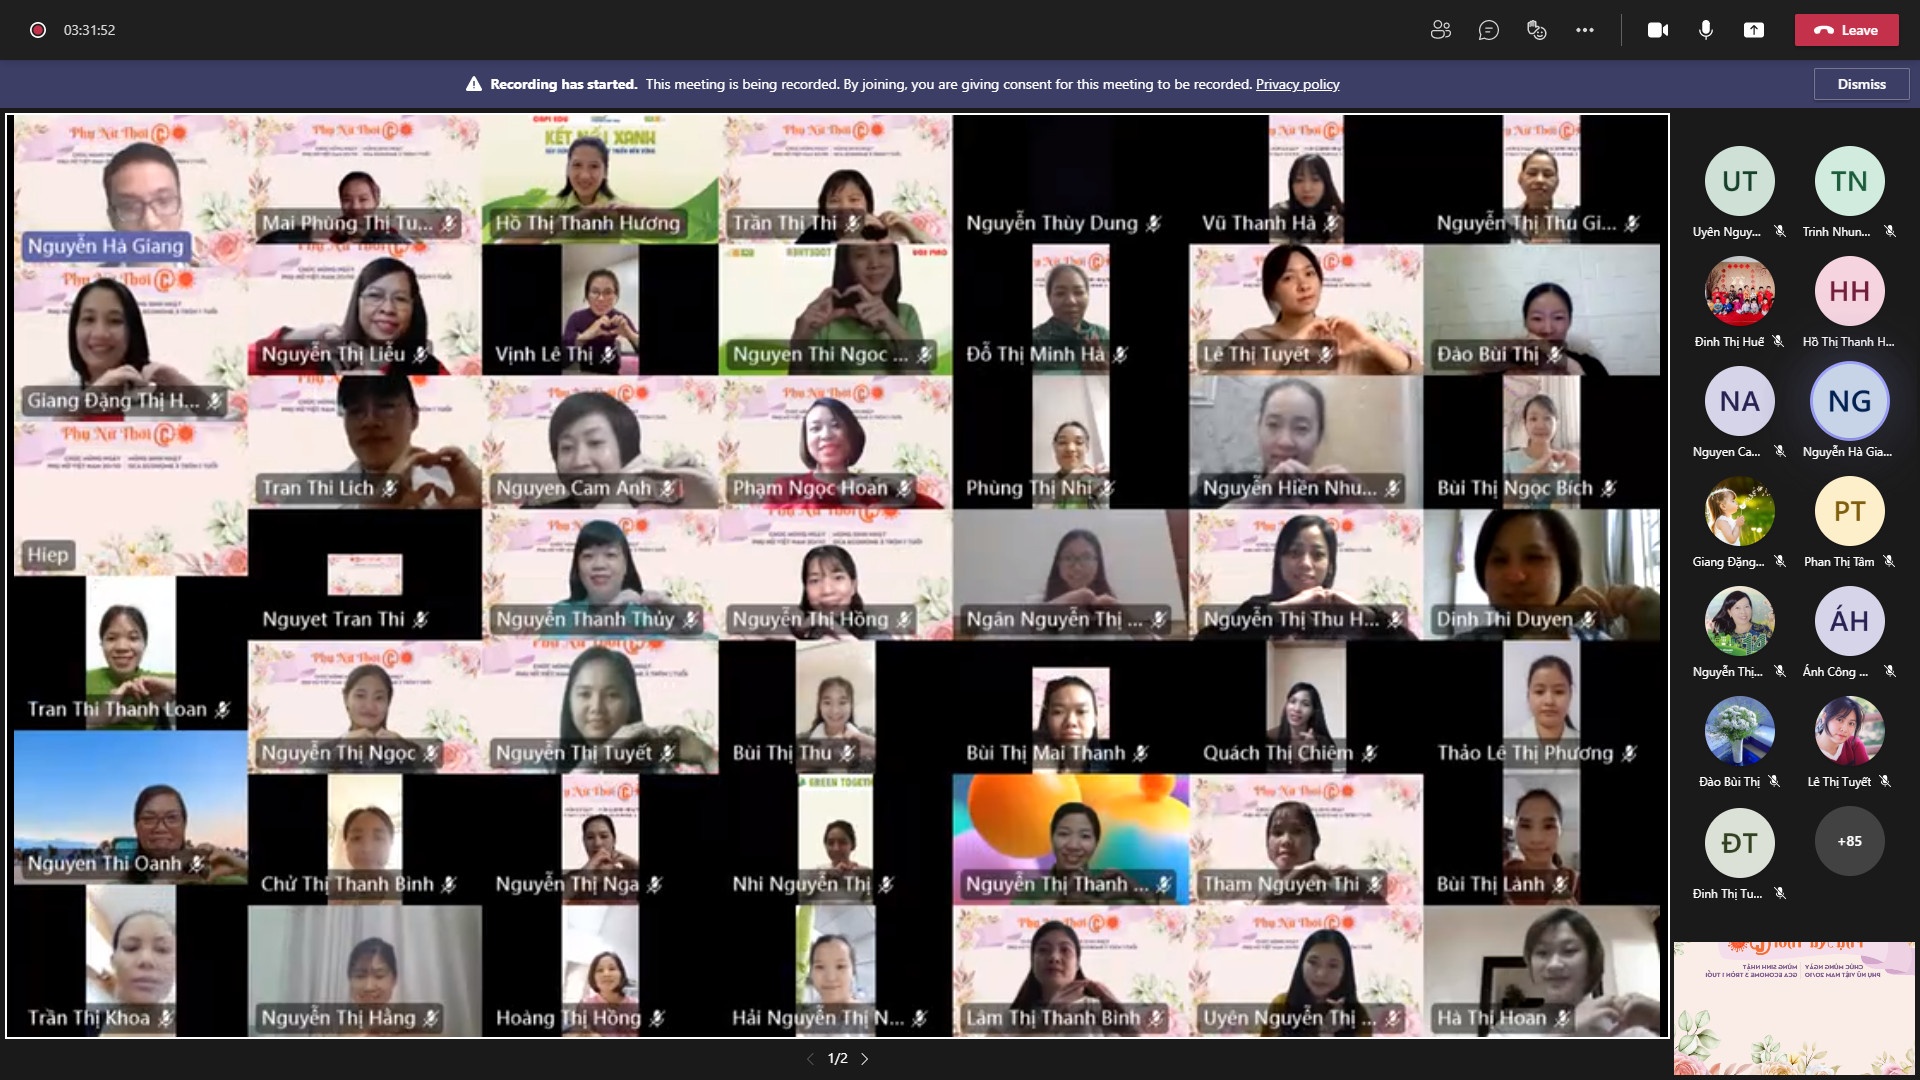
Task: Open raise hand and reactions menu
Action: point(1537,30)
